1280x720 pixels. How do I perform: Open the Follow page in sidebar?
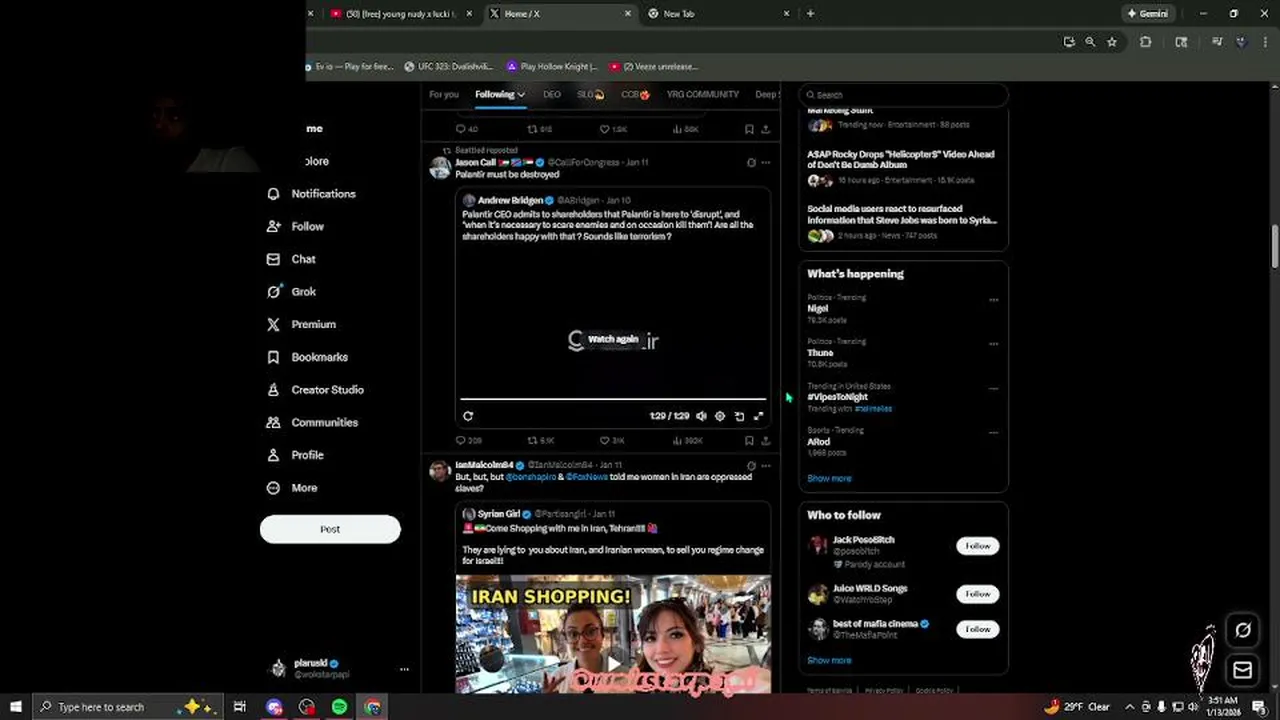[x=295, y=227]
